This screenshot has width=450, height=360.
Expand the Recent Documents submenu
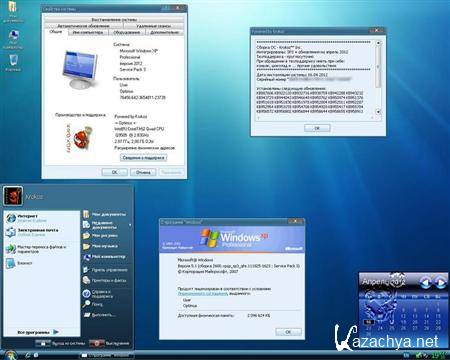coord(106,225)
